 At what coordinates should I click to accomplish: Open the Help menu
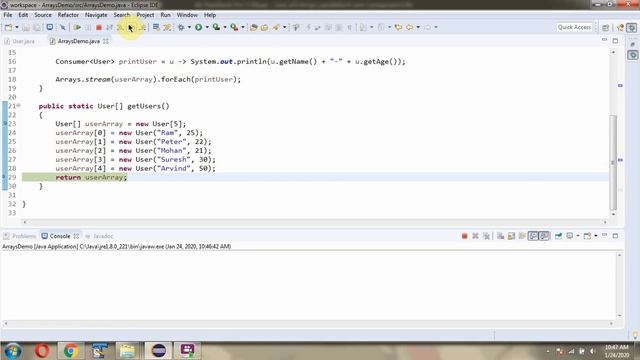(x=210, y=15)
